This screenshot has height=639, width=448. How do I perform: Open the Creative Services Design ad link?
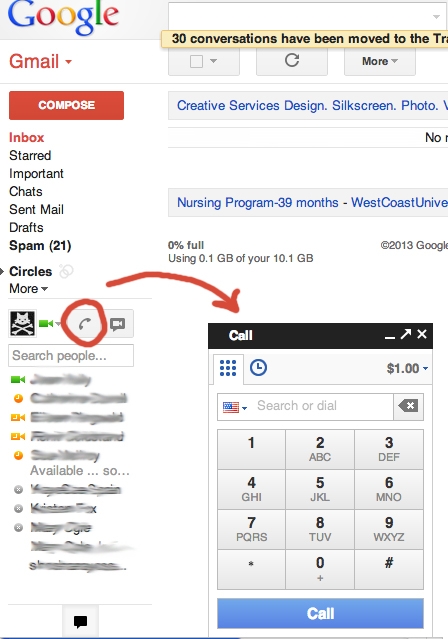click(312, 106)
